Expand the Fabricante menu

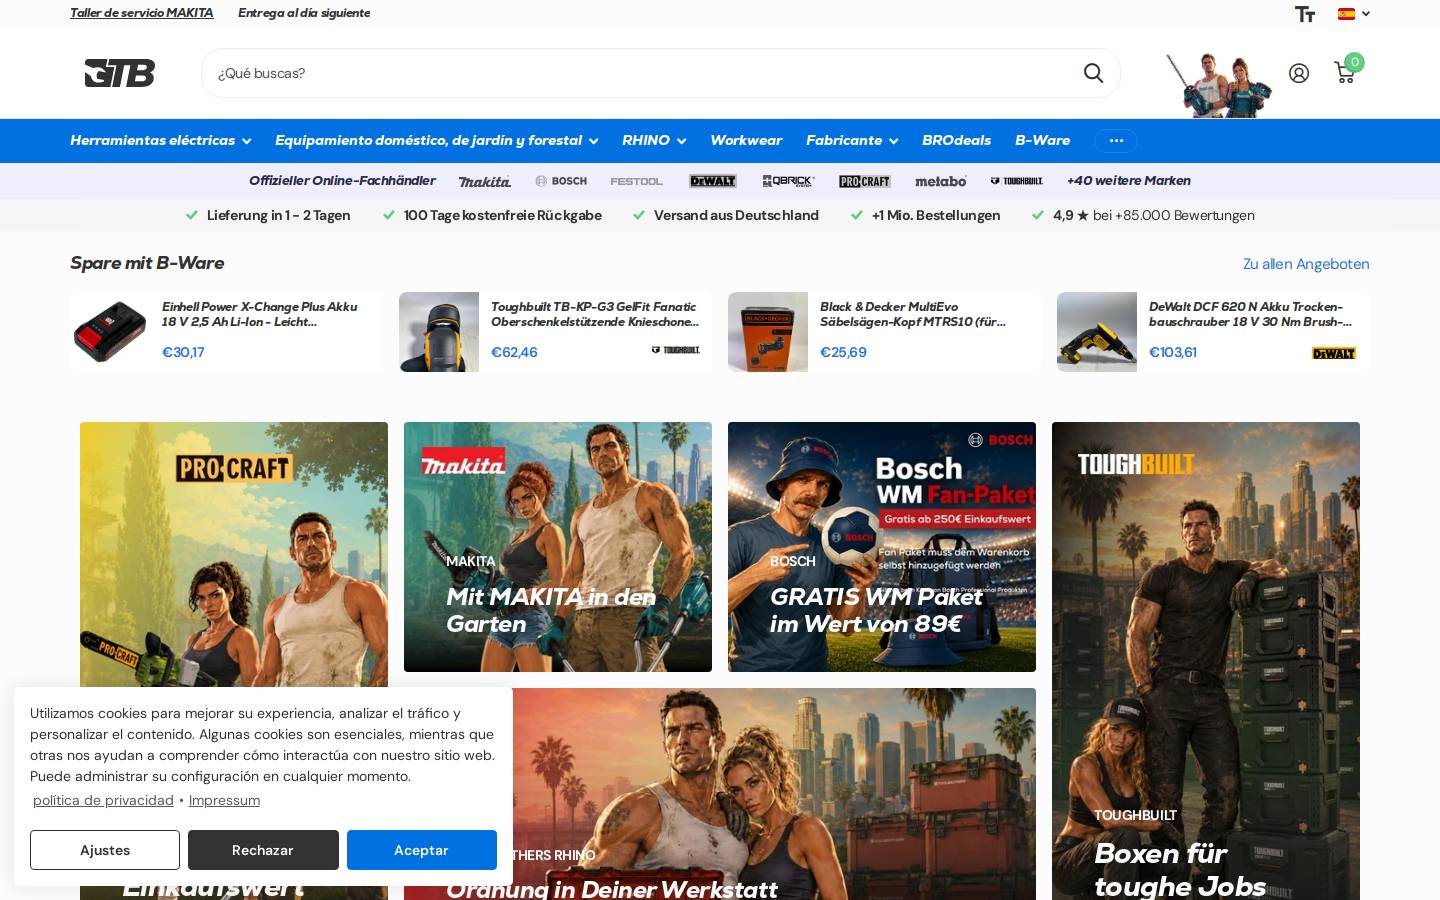tap(852, 141)
